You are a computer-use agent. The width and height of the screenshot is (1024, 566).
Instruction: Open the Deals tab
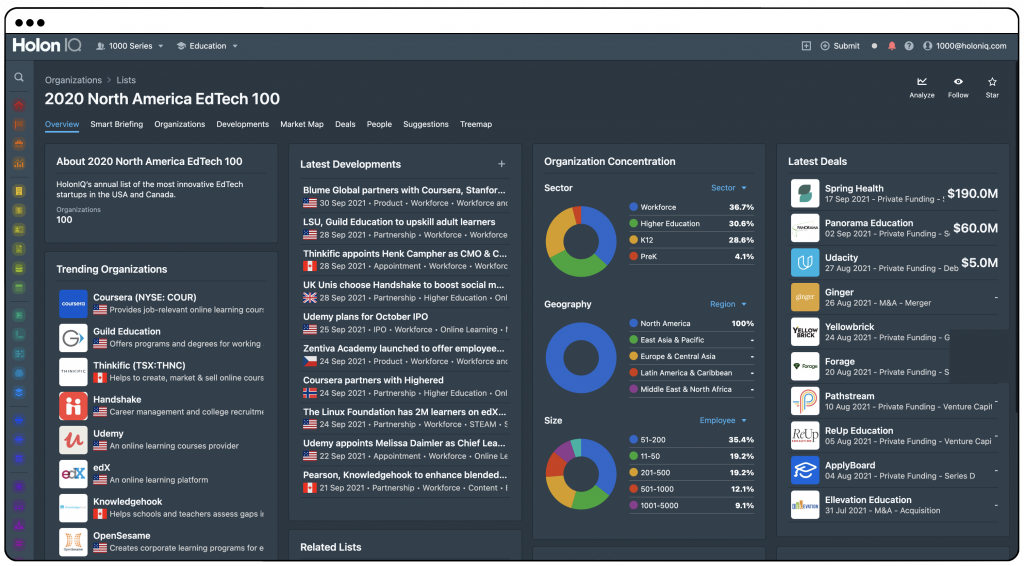click(345, 124)
